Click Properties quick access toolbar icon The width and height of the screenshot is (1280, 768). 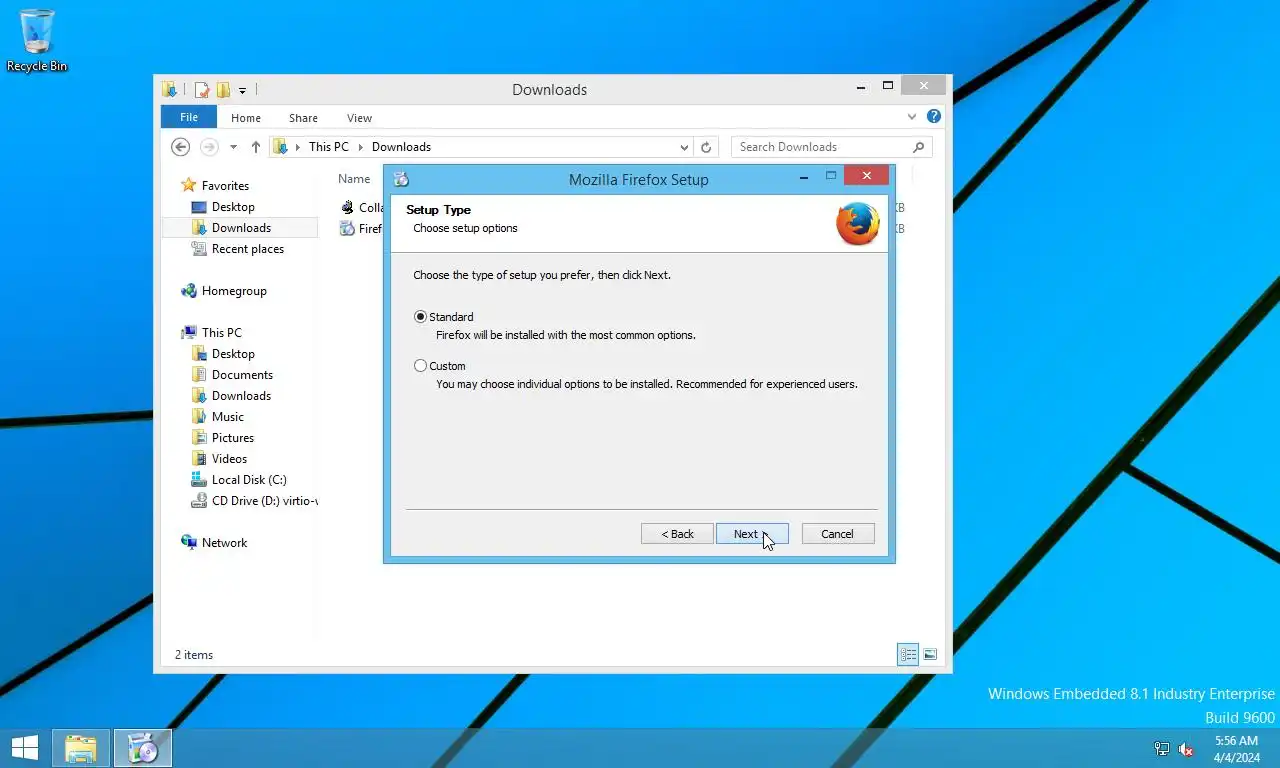point(201,90)
